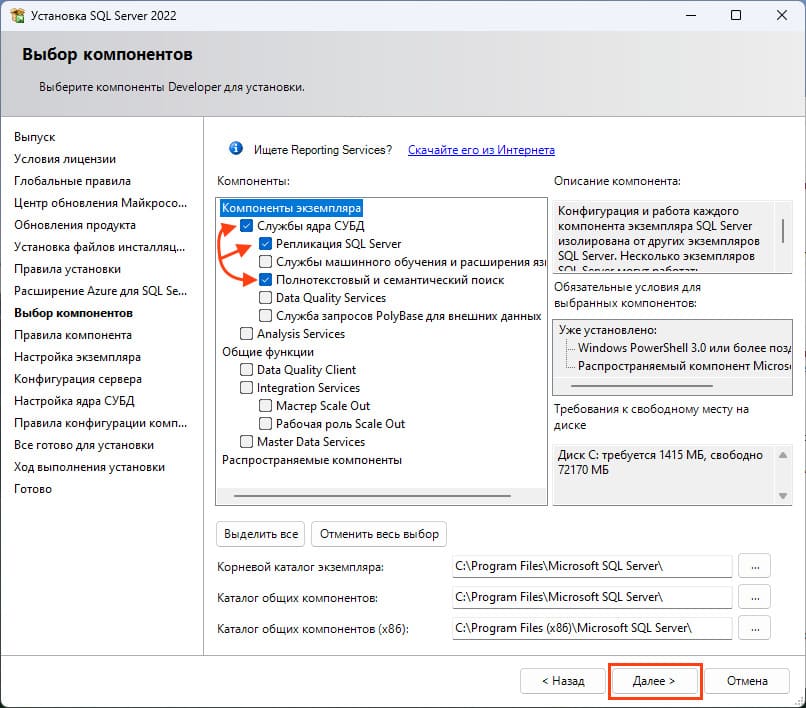Select the Компоненты экземпляра tree node
The image size is (806, 708).
coord(291,208)
